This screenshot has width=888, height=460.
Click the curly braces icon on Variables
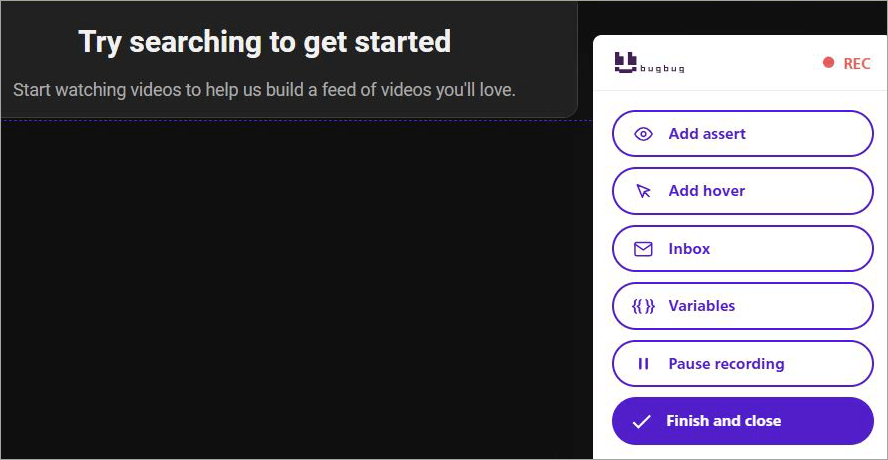[644, 306]
